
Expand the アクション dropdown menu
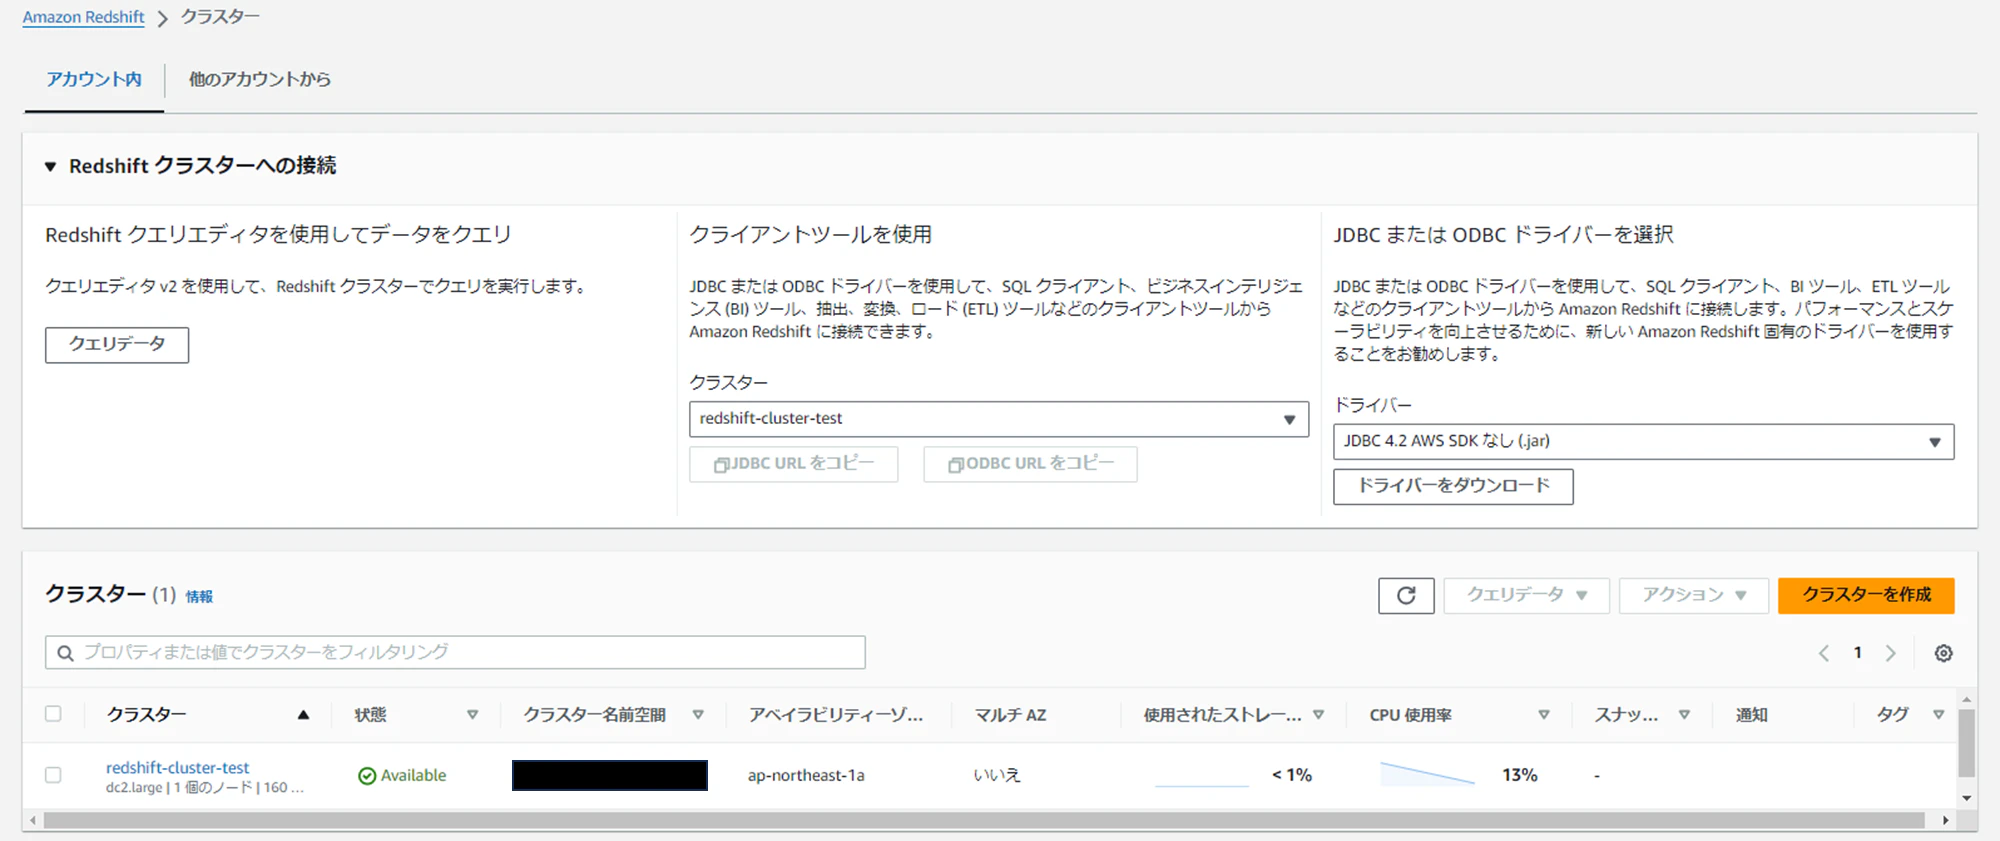tap(1693, 596)
